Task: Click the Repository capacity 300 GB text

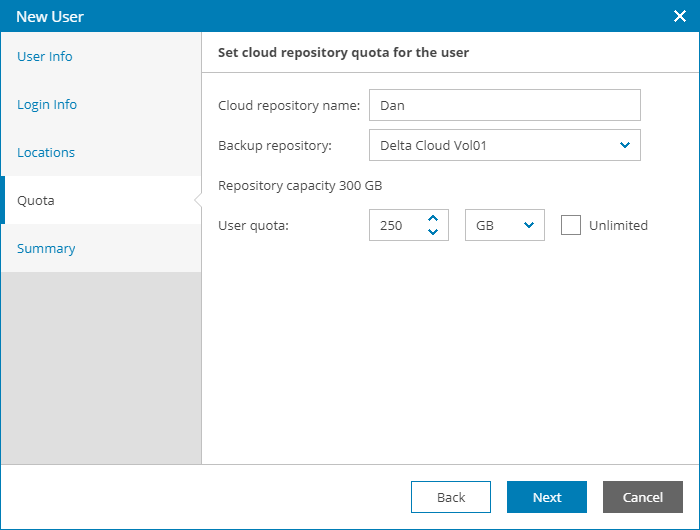Action: click(x=300, y=185)
